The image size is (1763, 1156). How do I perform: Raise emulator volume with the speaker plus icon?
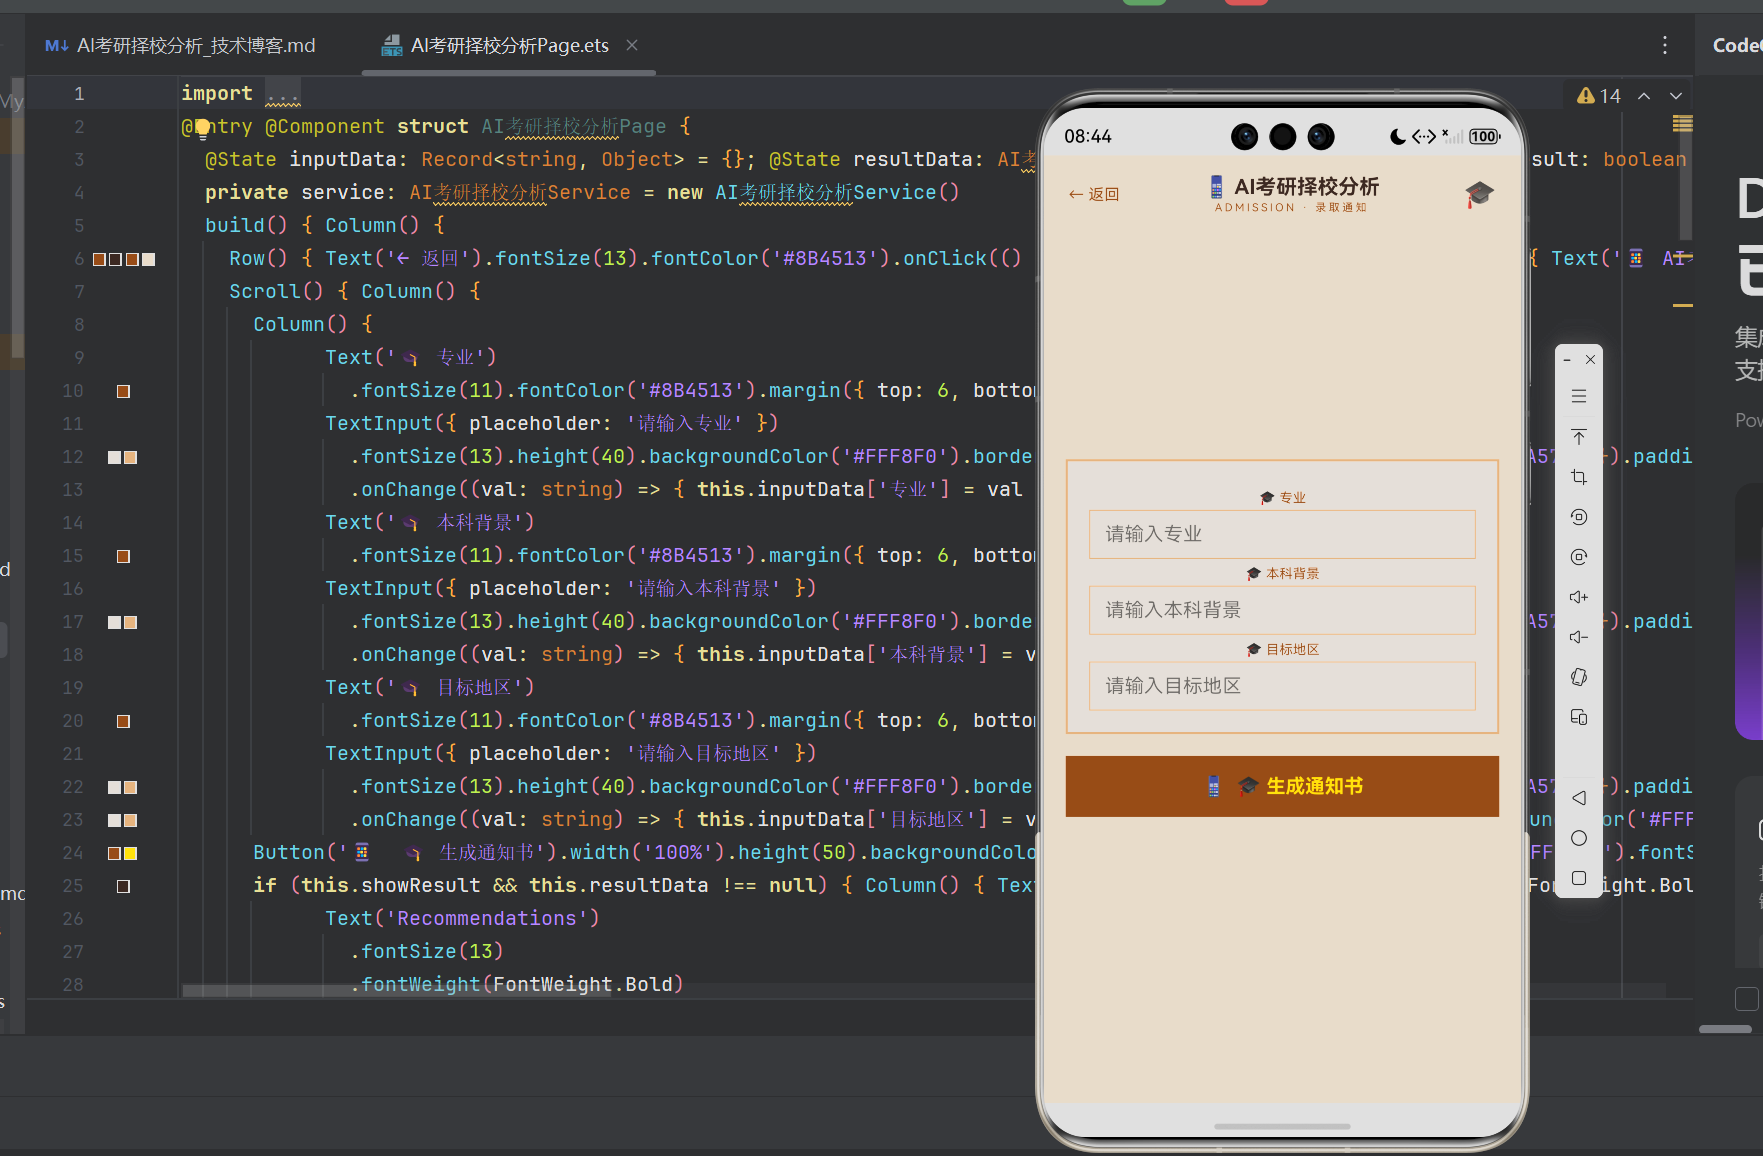(x=1579, y=597)
